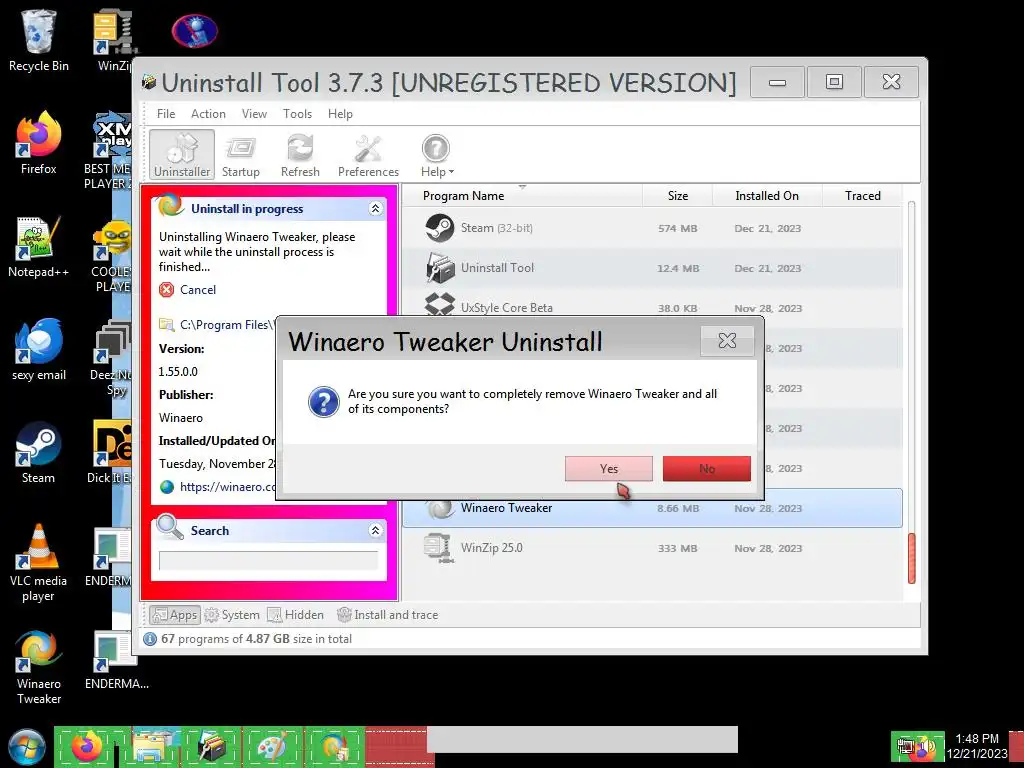The height and width of the screenshot is (768, 1024).
Task: Collapse the Search panel
Action: click(x=375, y=530)
